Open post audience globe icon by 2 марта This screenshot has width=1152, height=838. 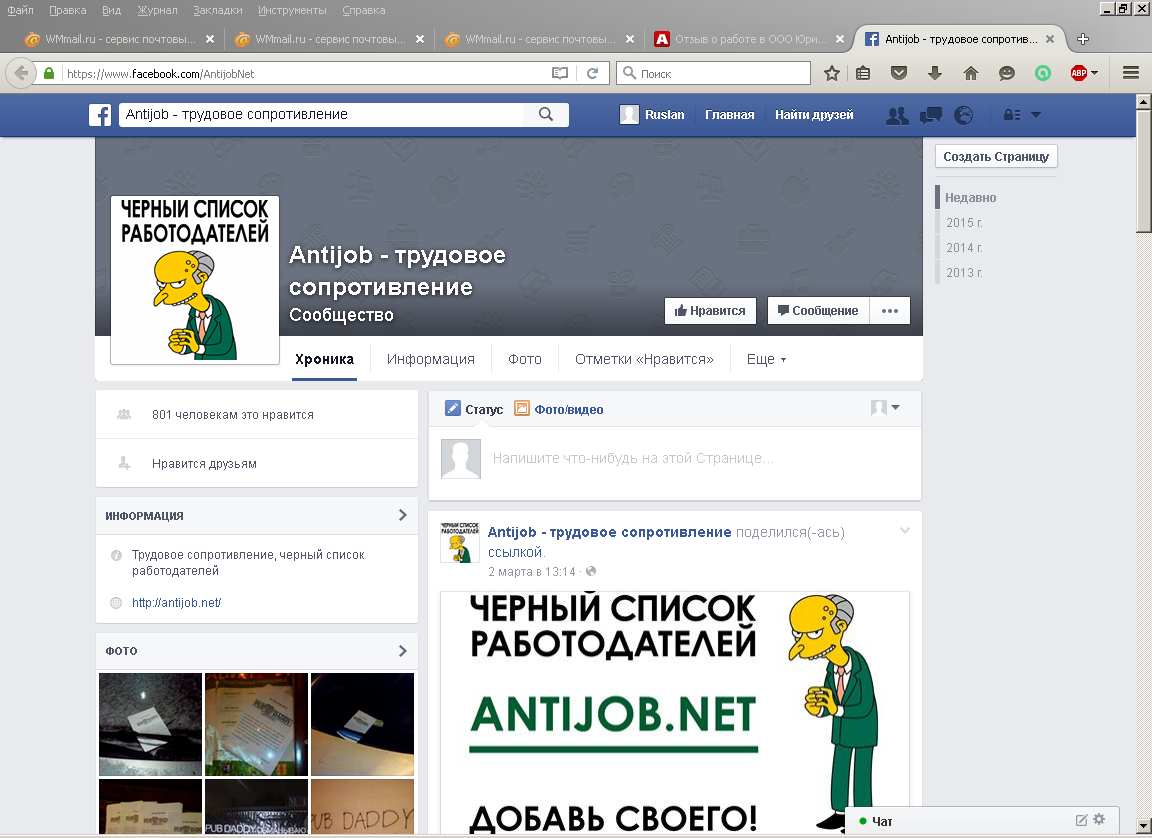coord(591,571)
